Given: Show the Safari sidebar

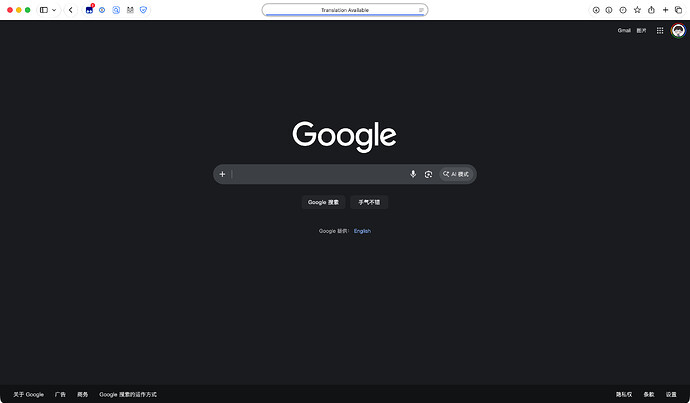Looking at the screenshot, I should click(44, 10).
